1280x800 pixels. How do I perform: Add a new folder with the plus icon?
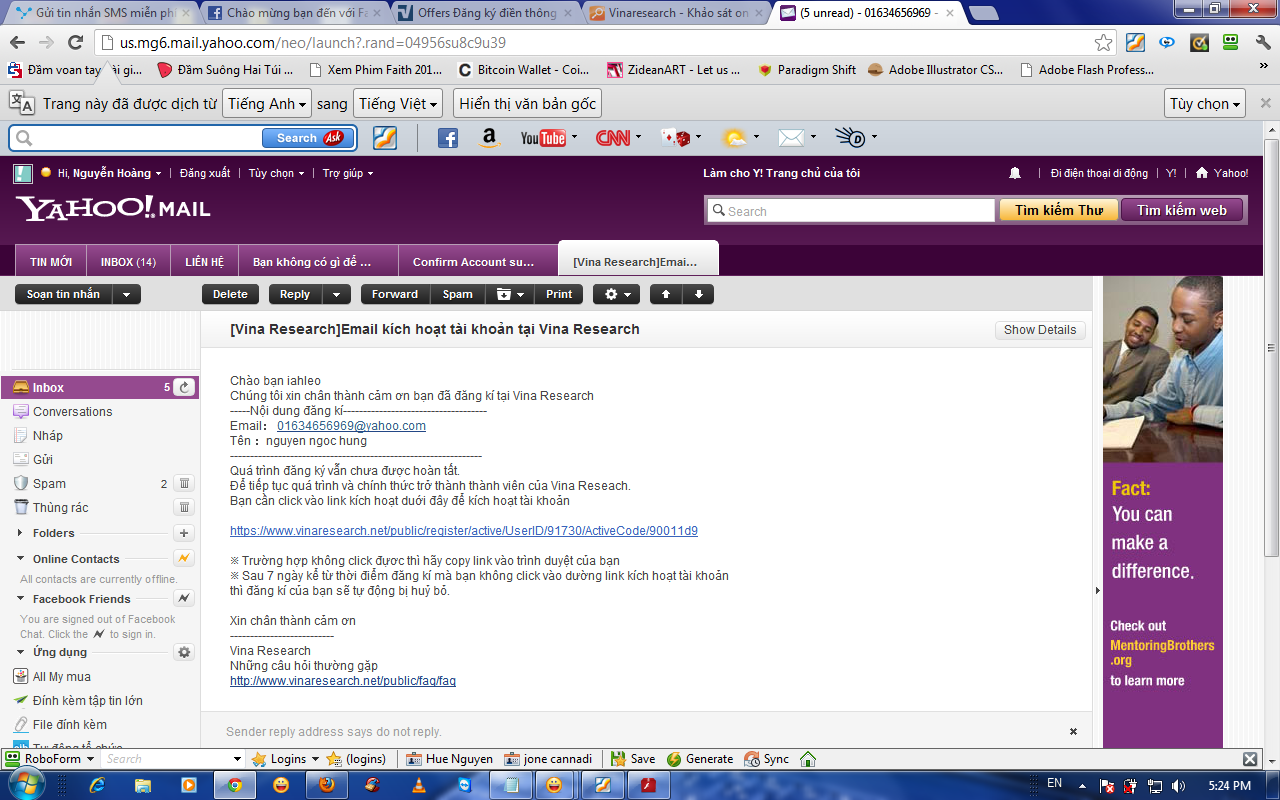[x=184, y=533]
